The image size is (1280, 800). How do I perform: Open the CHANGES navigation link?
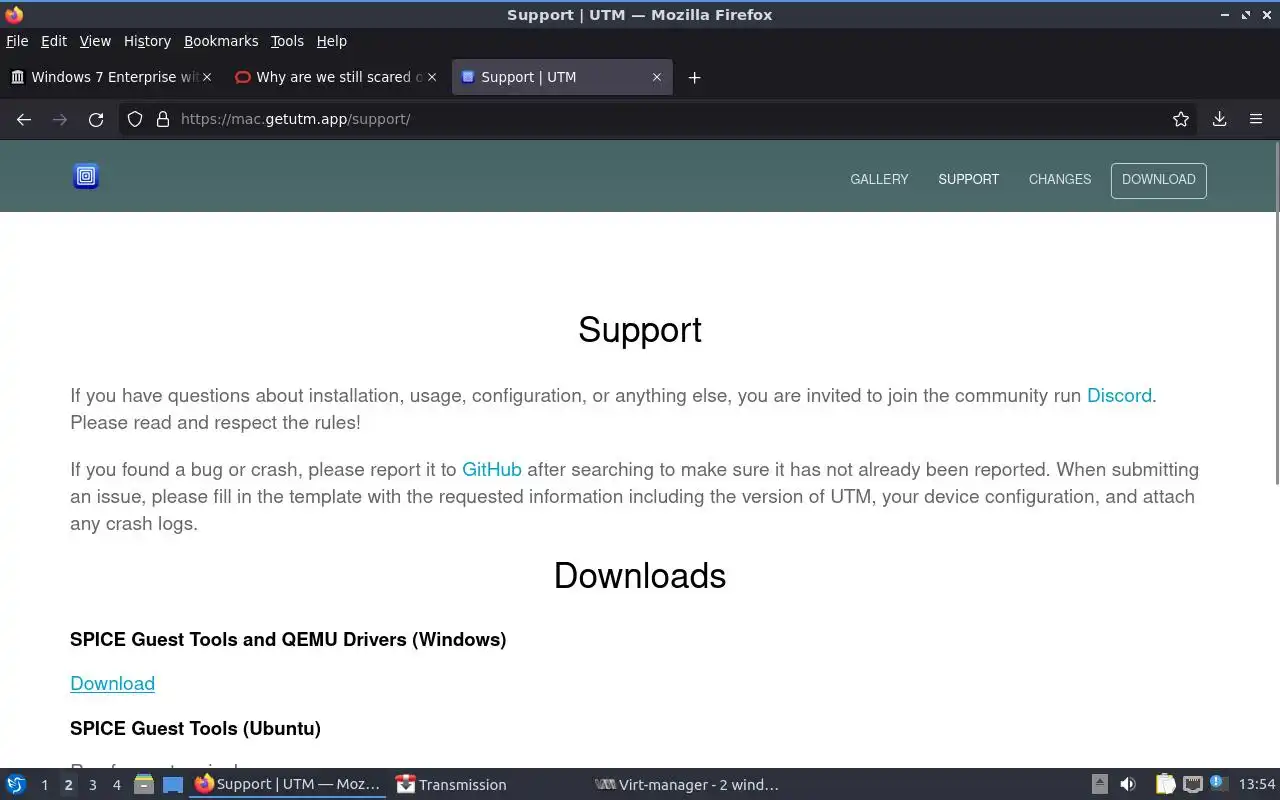[1060, 180]
